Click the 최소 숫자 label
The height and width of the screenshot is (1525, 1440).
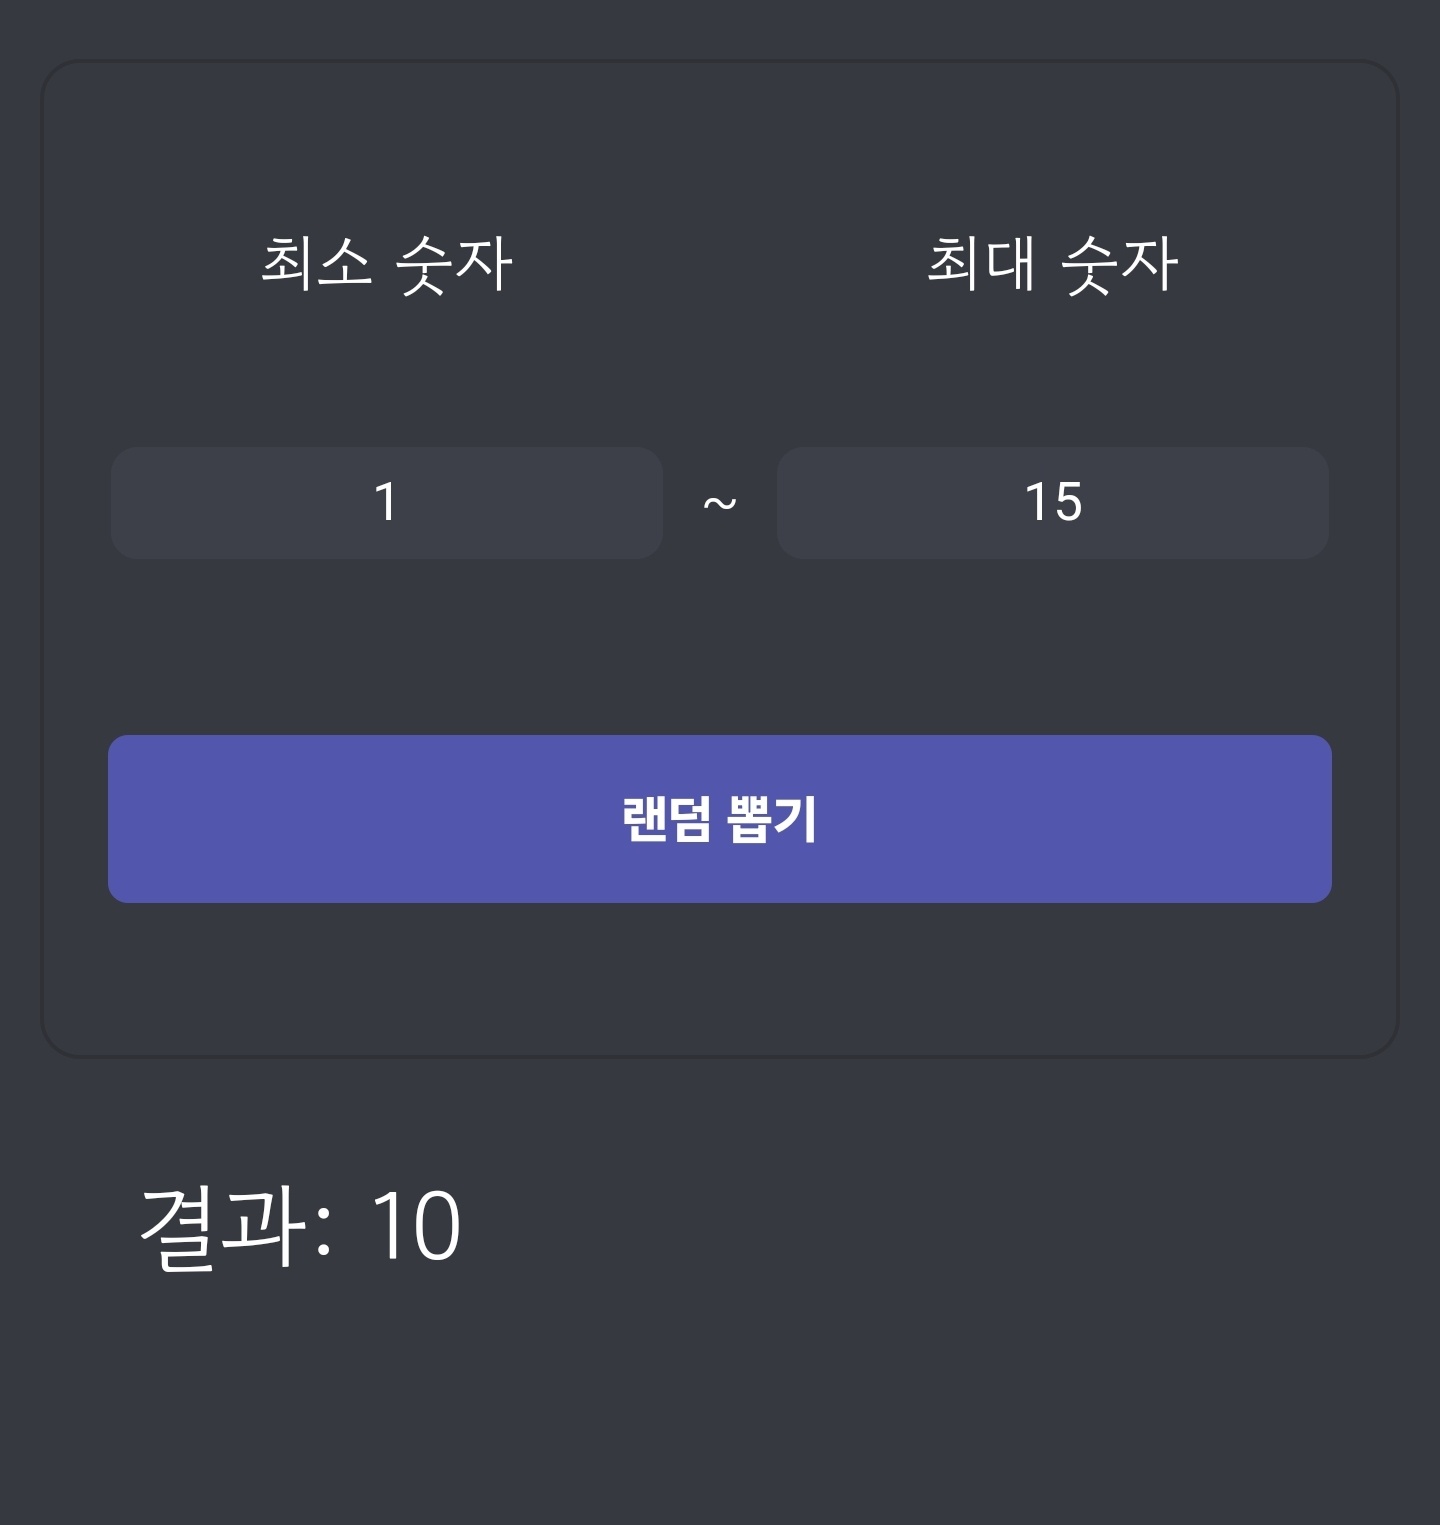click(x=386, y=264)
